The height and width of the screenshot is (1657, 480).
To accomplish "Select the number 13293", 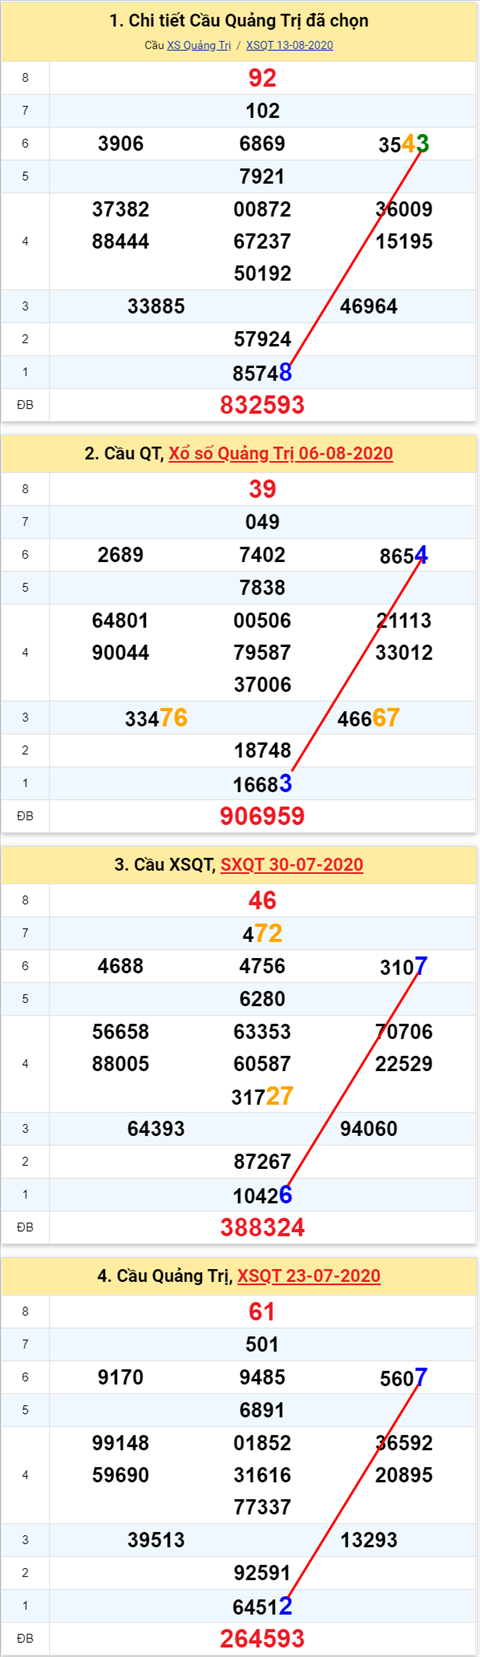I will pyautogui.click(x=369, y=1539).
